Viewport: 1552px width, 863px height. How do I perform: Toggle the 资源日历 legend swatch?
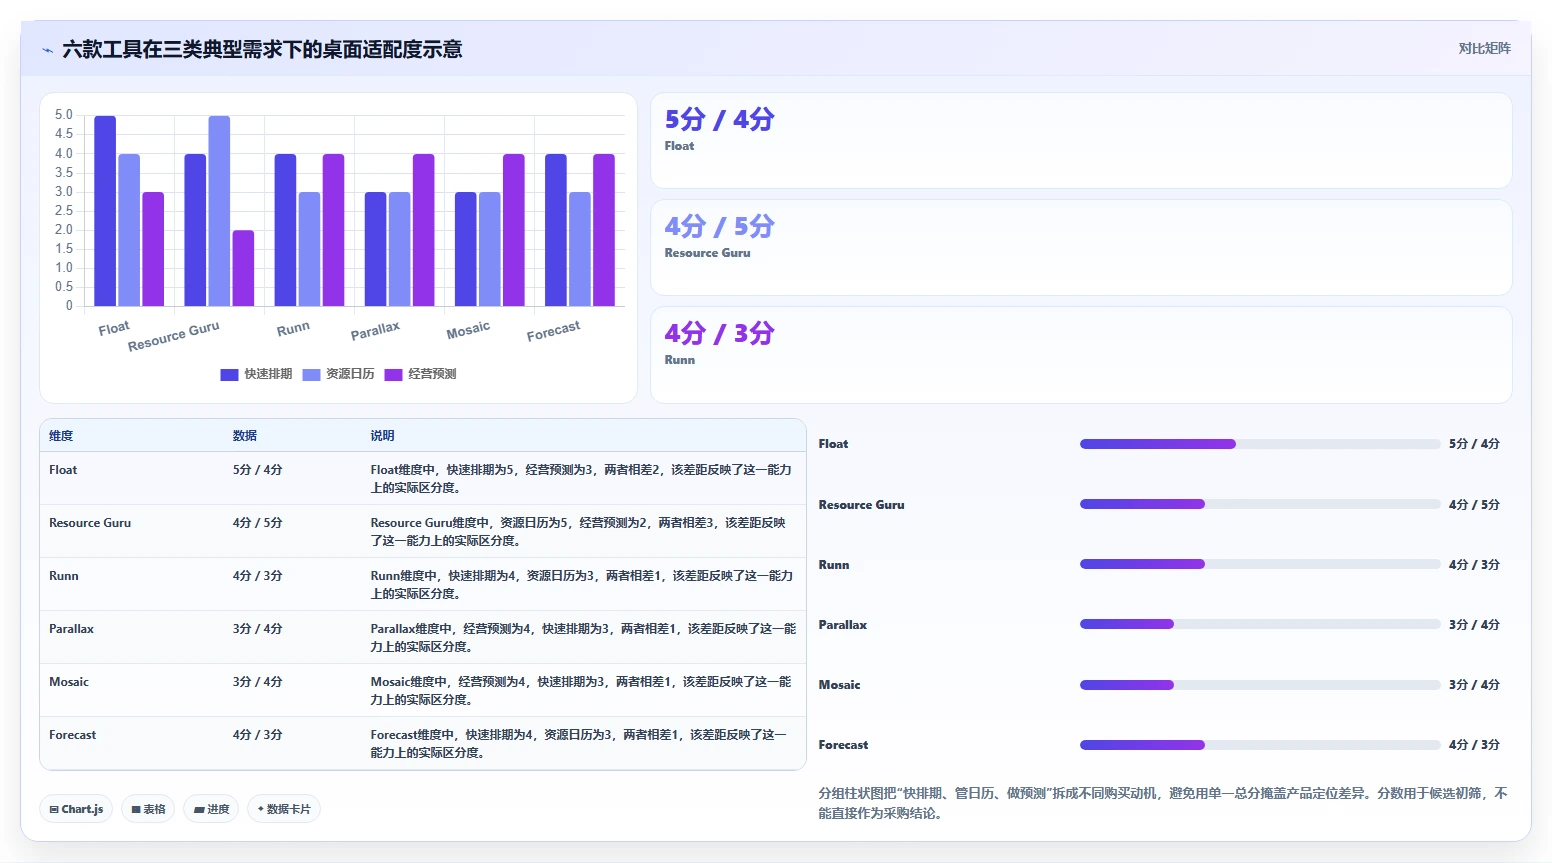[311, 374]
